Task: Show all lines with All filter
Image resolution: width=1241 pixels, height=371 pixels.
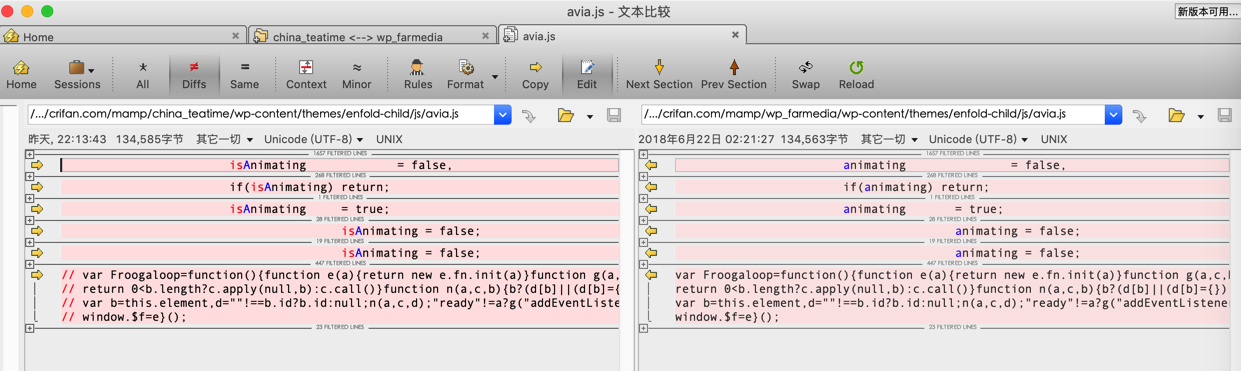Action: (x=143, y=68)
